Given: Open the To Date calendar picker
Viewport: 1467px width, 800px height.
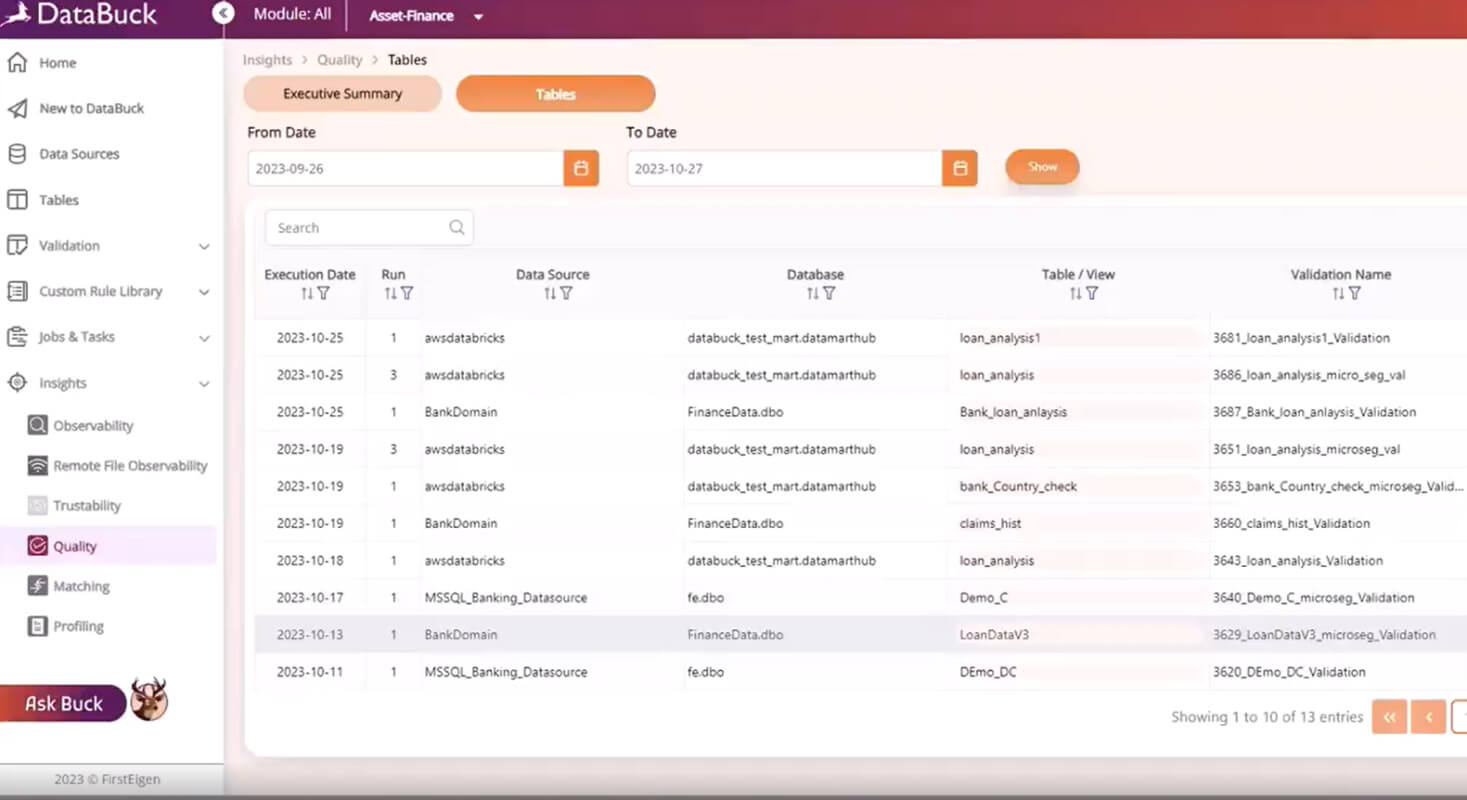Looking at the screenshot, I should tap(960, 168).
